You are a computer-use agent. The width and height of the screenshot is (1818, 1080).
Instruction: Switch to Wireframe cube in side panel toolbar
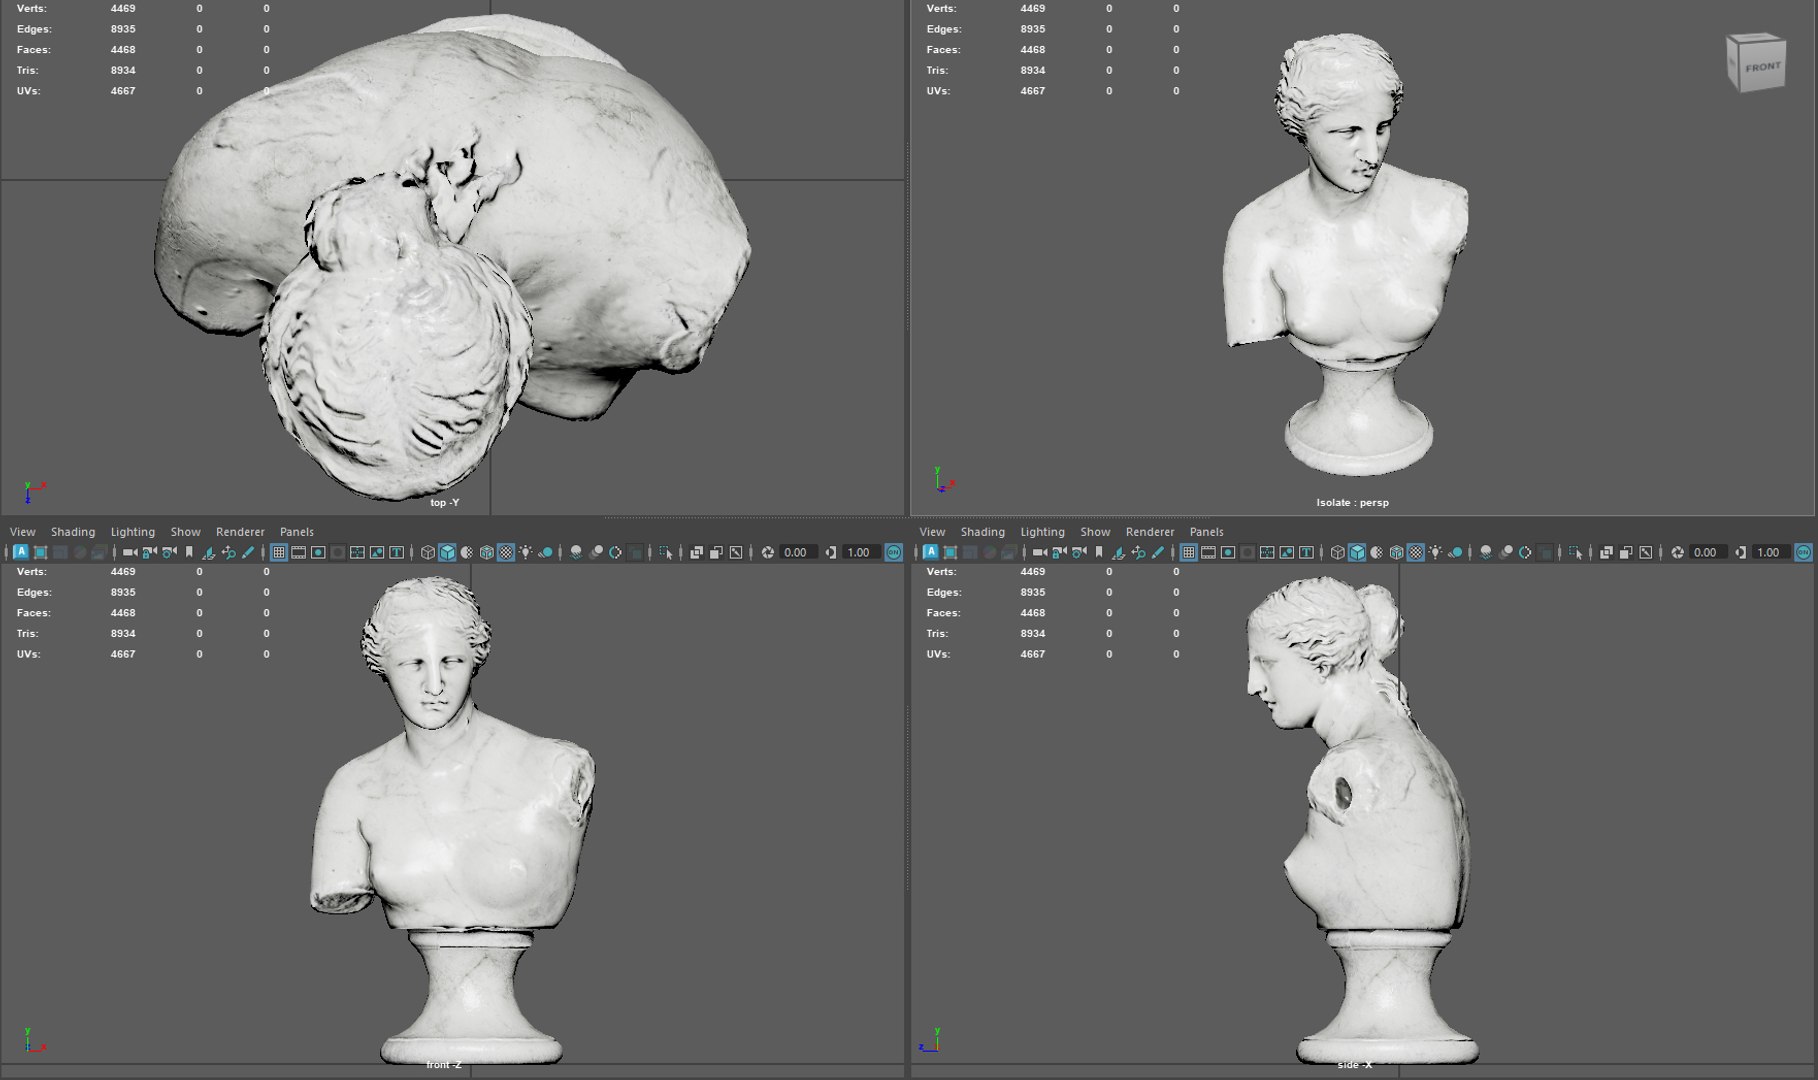(1338, 552)
